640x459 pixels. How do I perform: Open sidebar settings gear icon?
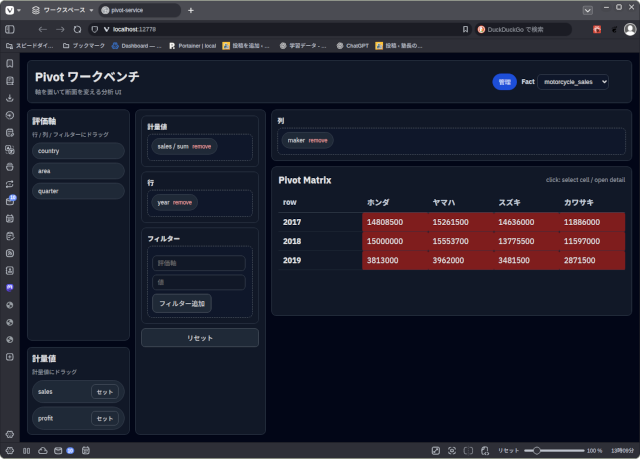pyautogui.click(x=10, y=434)
